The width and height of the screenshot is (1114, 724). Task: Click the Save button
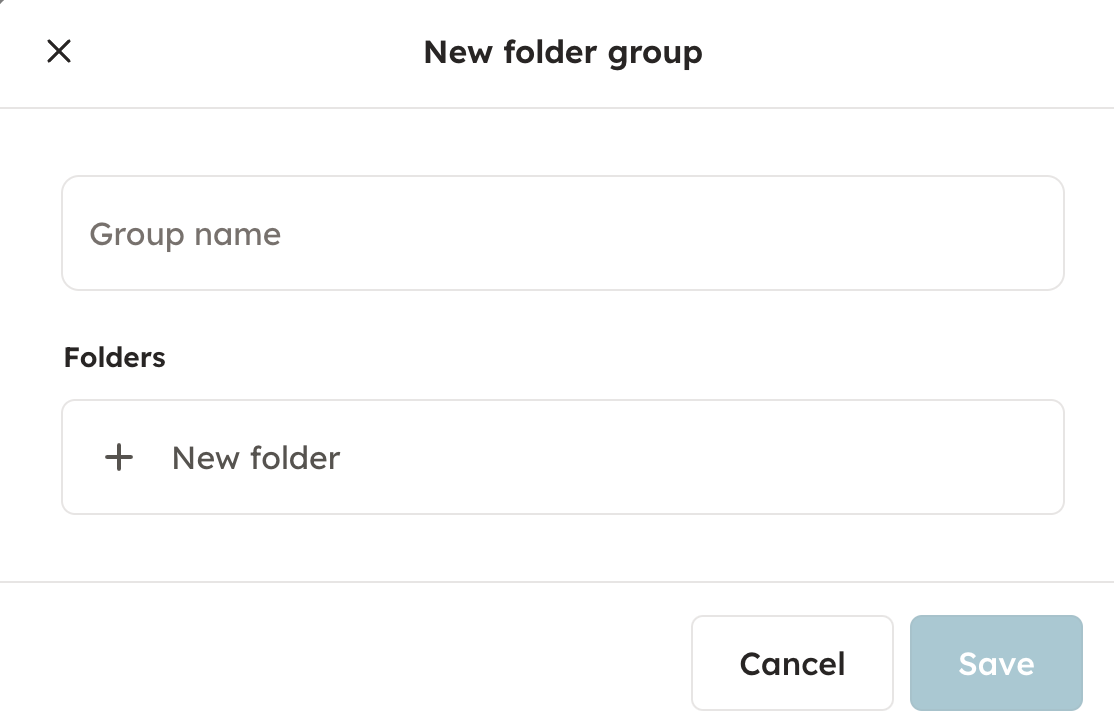point(995,664)
